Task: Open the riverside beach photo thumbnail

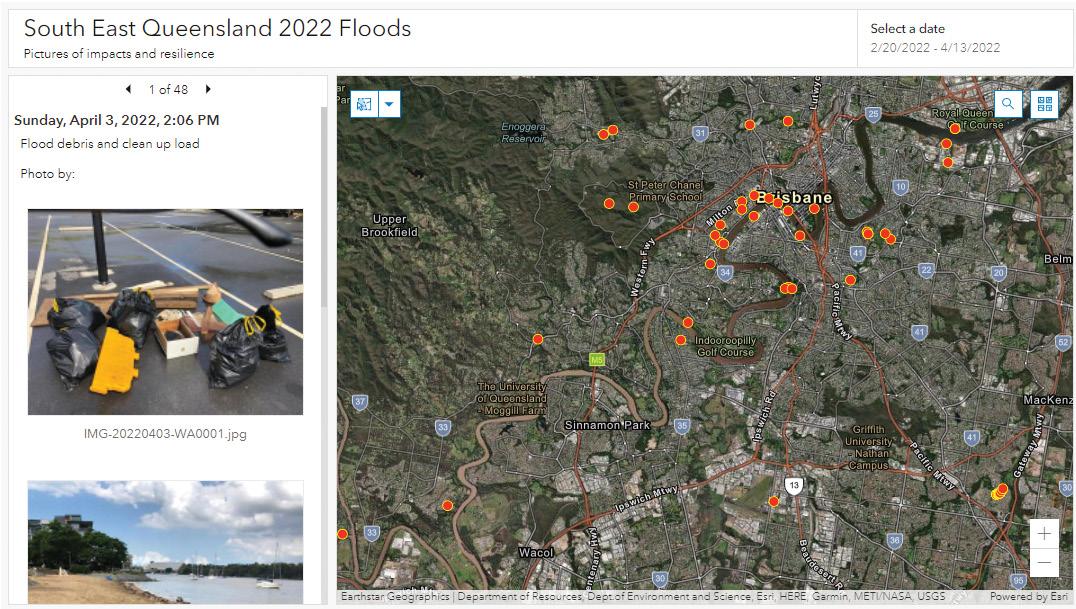Action: tap(165, 541)
